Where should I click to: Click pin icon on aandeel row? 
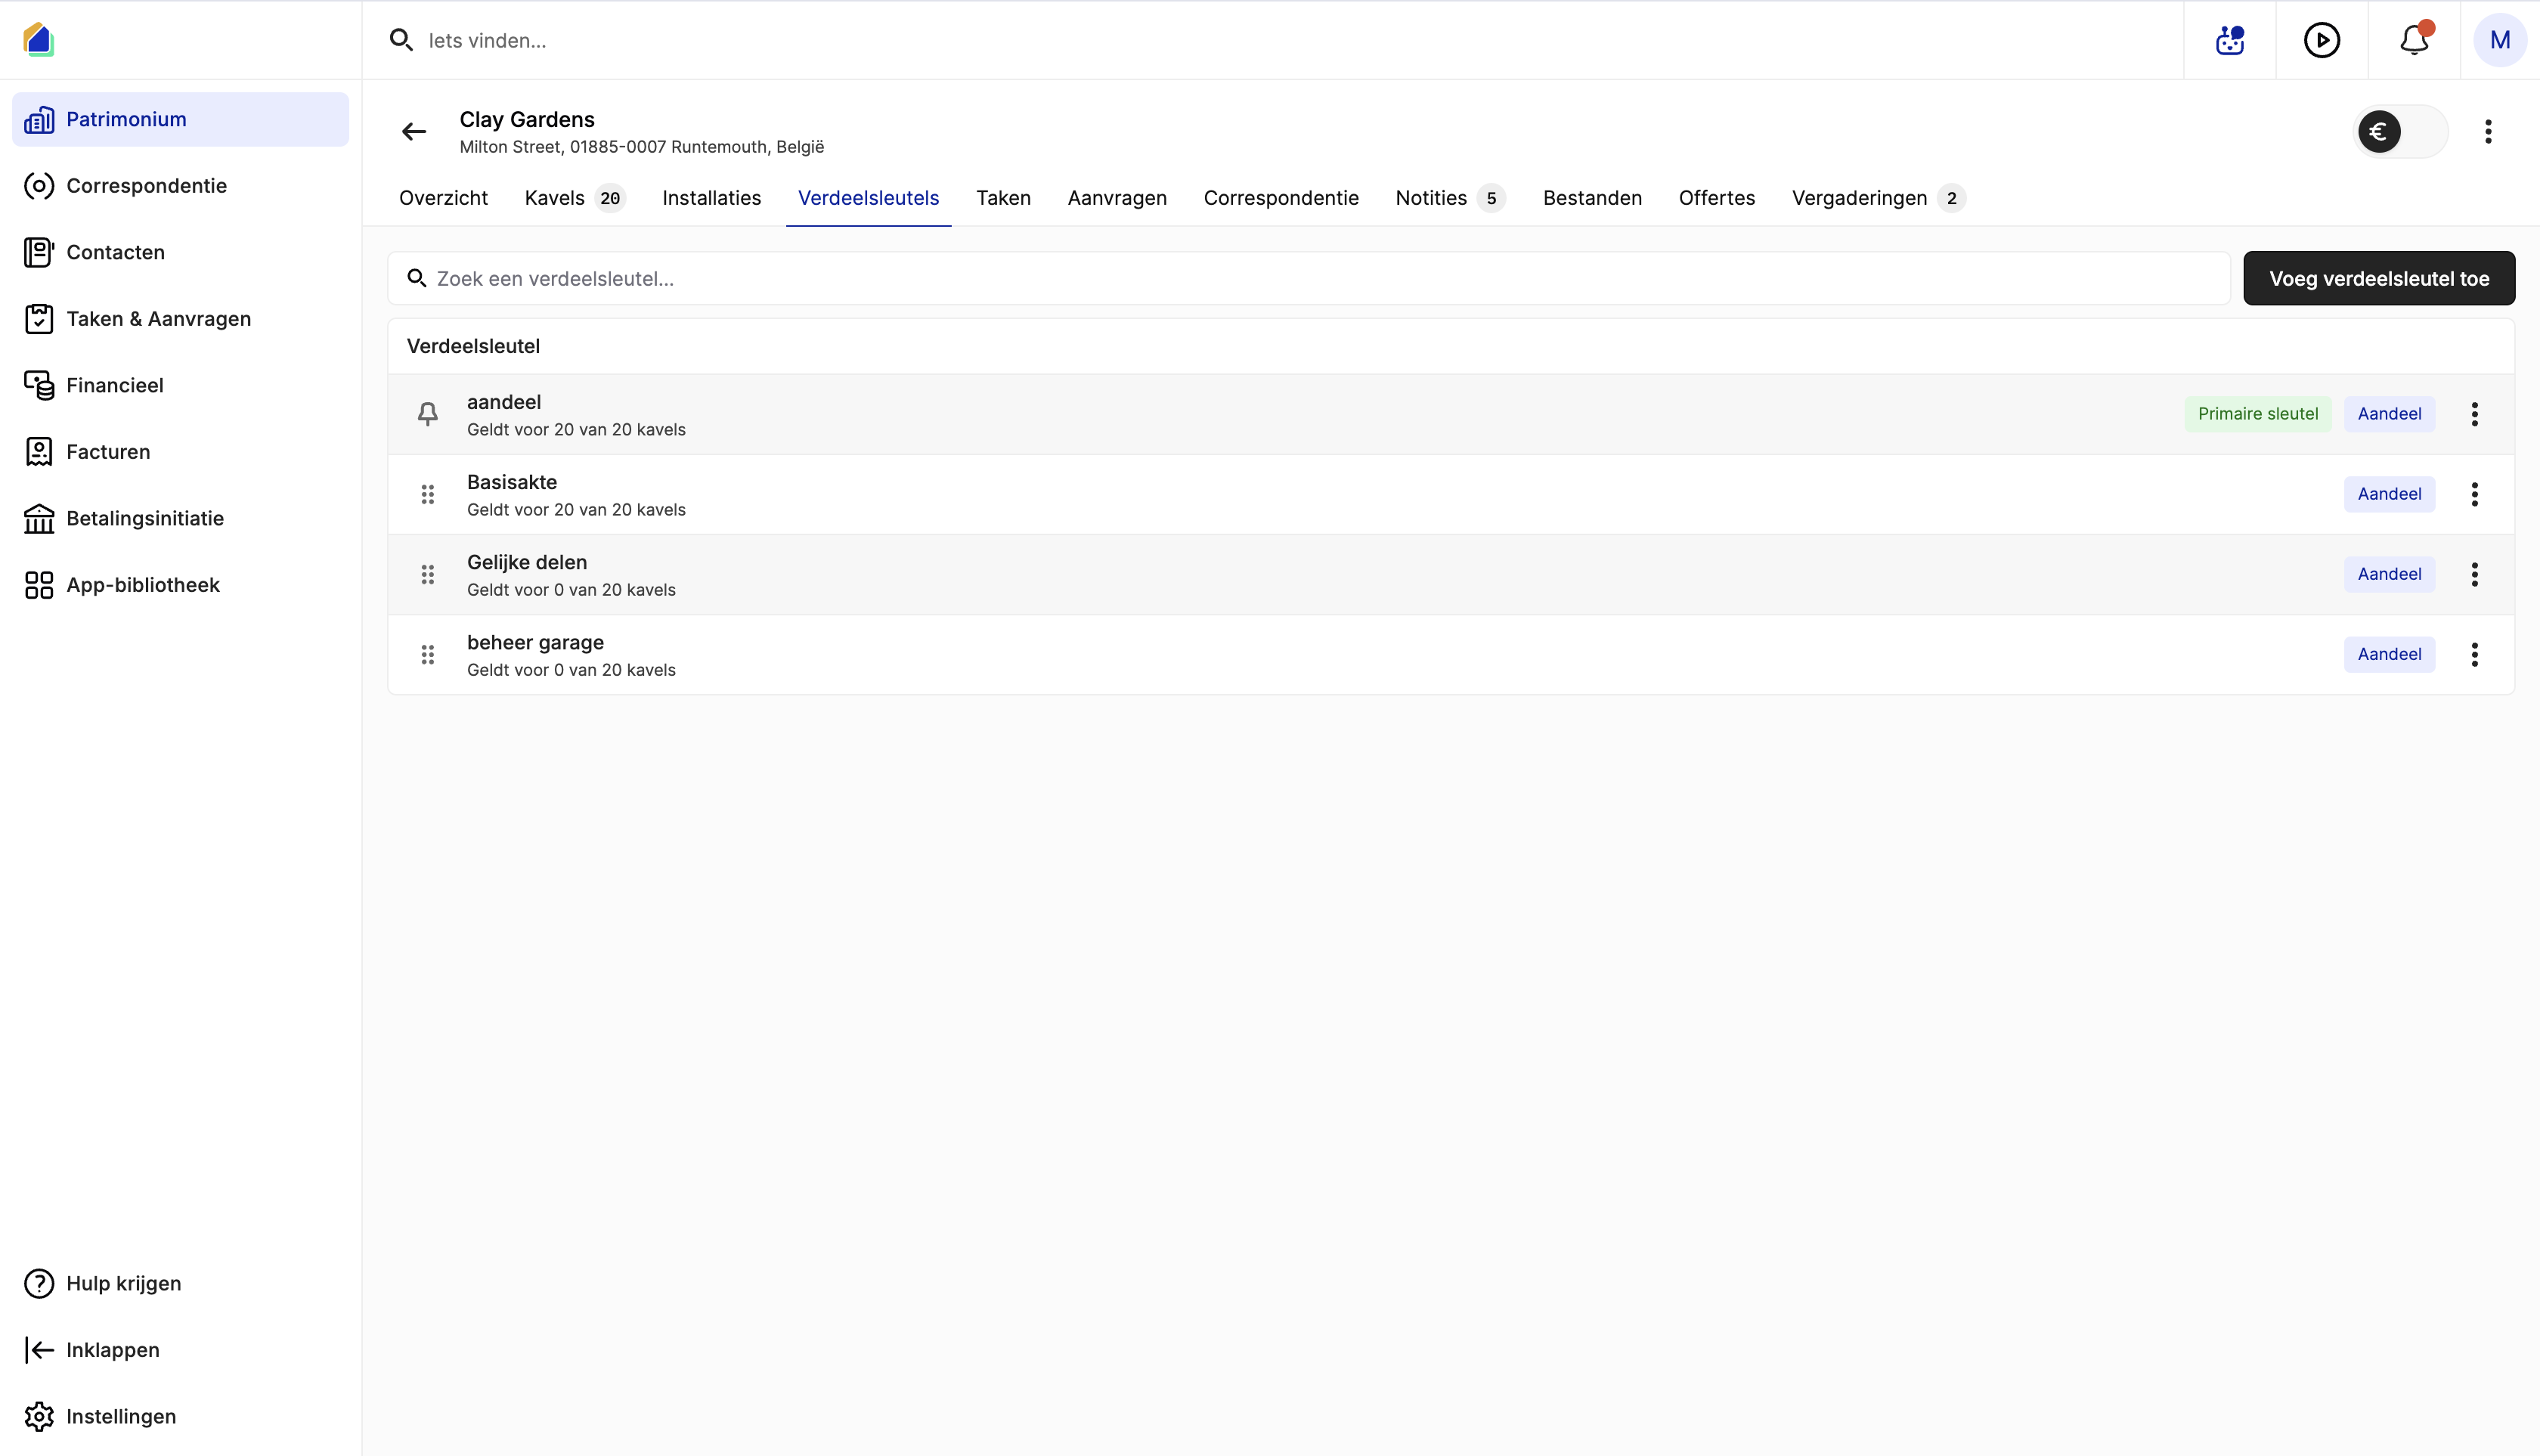click(428, 414)
